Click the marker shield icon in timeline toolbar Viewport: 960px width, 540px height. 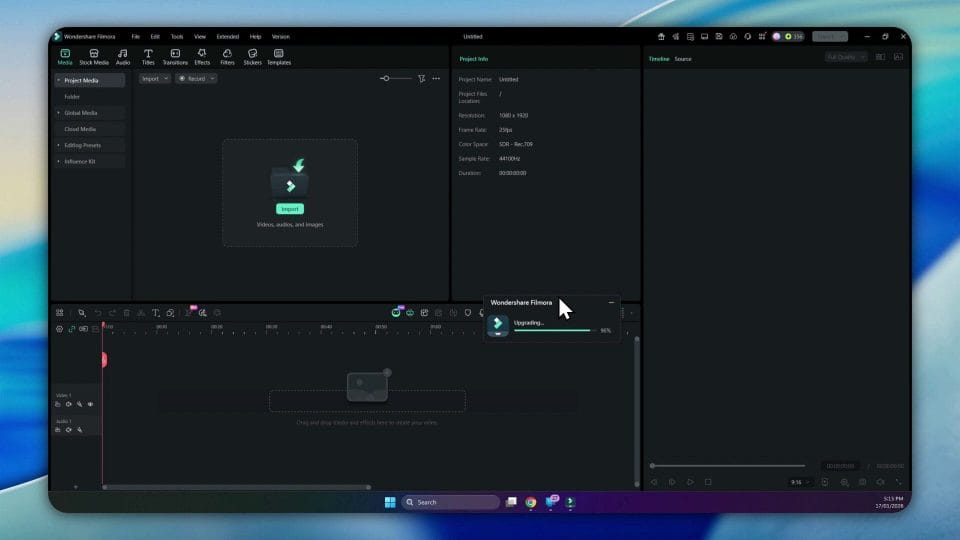click(468, 313)
